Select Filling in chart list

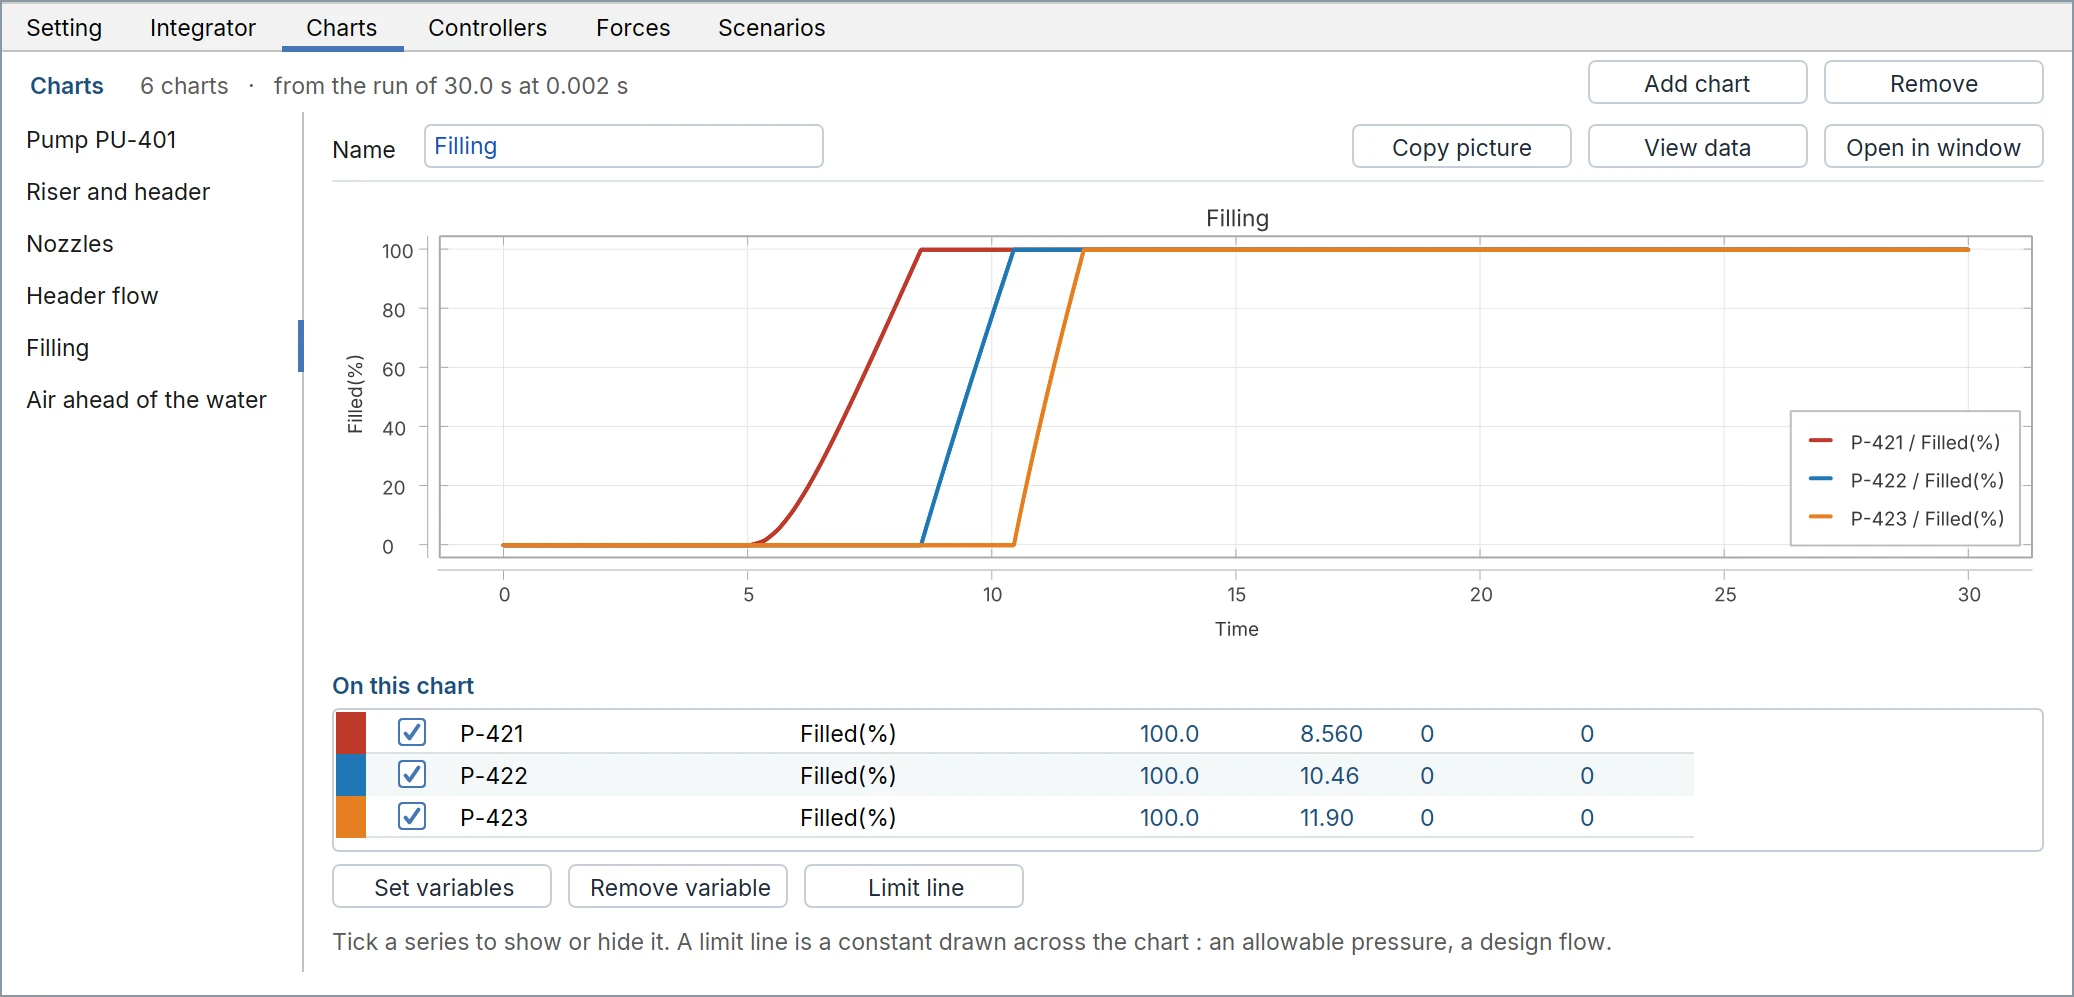click(x=58, y=348)
